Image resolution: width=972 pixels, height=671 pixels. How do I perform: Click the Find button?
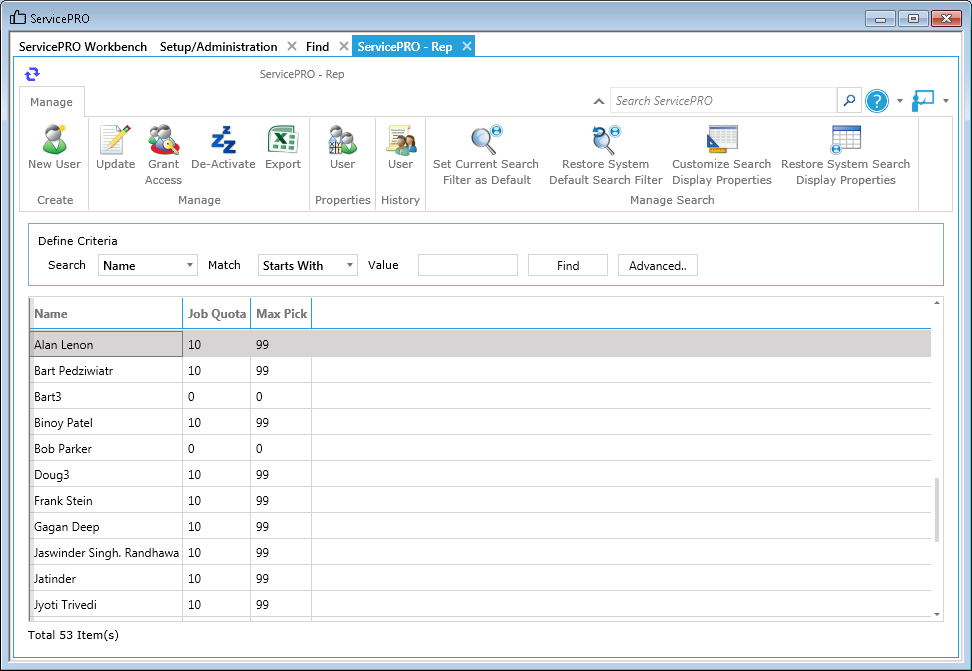tap(568, 265)
